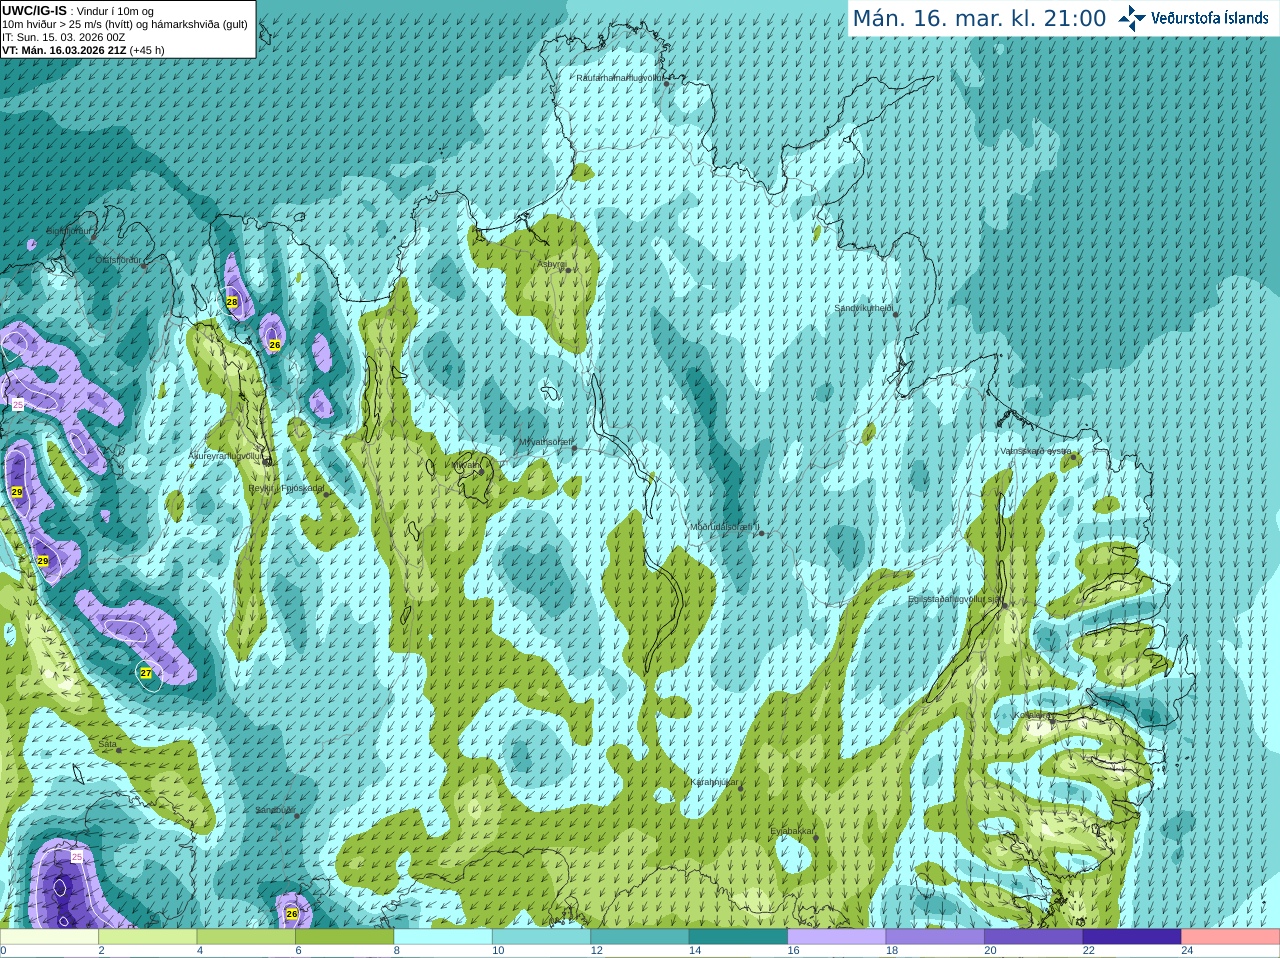Click the 6–8 m/s green legend swatch
Image resolution: width=1280 pixels, height=958 pixels.
(x=345, y=937)
